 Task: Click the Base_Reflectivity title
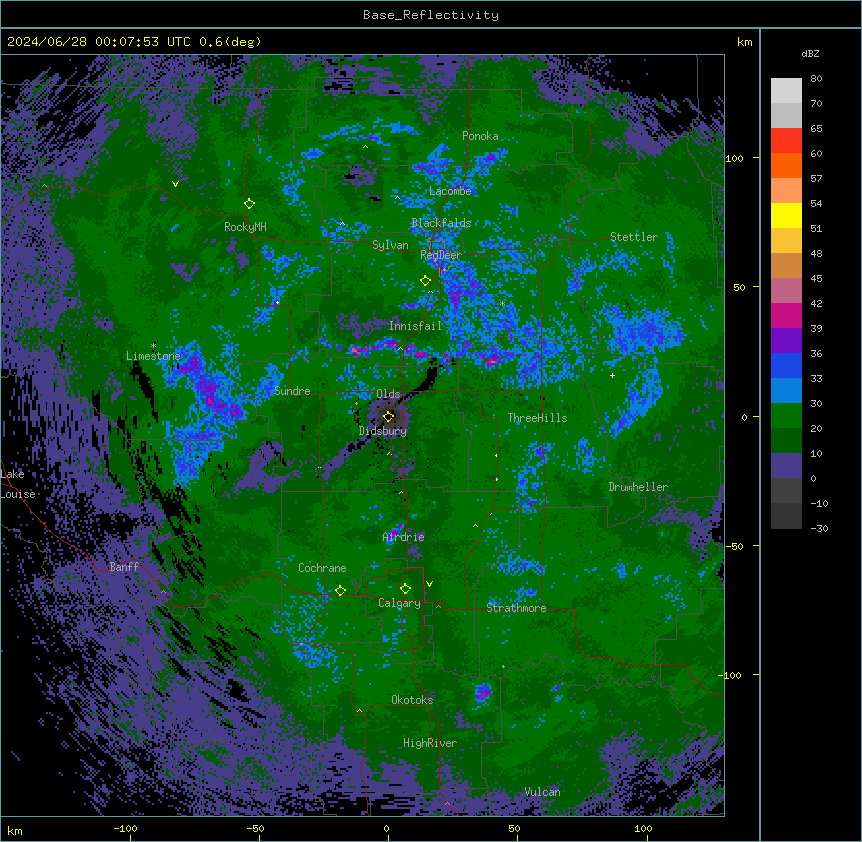pos(431,15)
